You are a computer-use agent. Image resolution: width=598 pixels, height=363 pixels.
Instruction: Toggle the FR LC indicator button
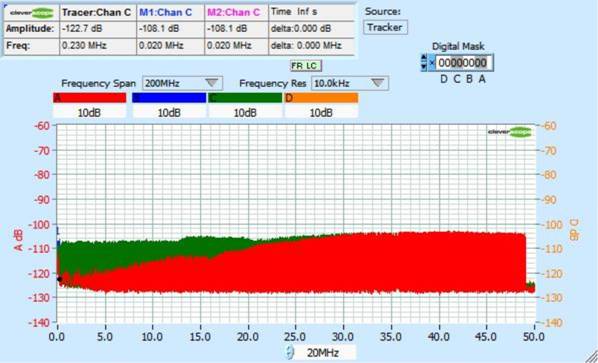[x=305, y=66]
